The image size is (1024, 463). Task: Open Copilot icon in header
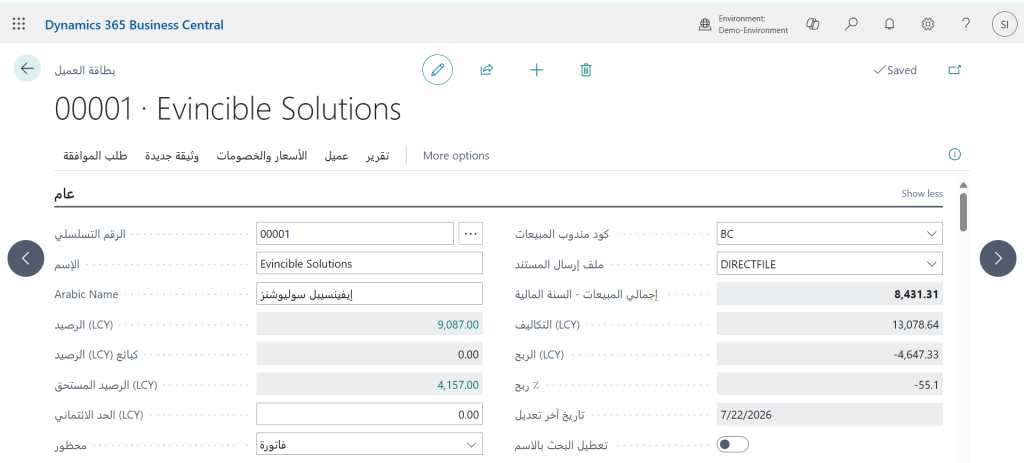coord(812,25)
